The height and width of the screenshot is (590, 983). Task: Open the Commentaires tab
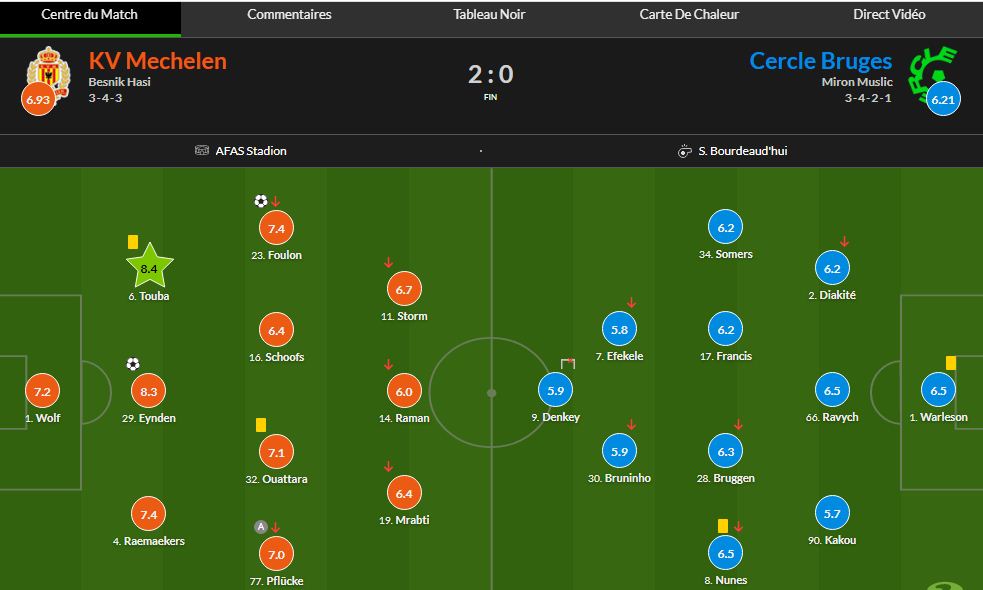[x=289, y=15]
